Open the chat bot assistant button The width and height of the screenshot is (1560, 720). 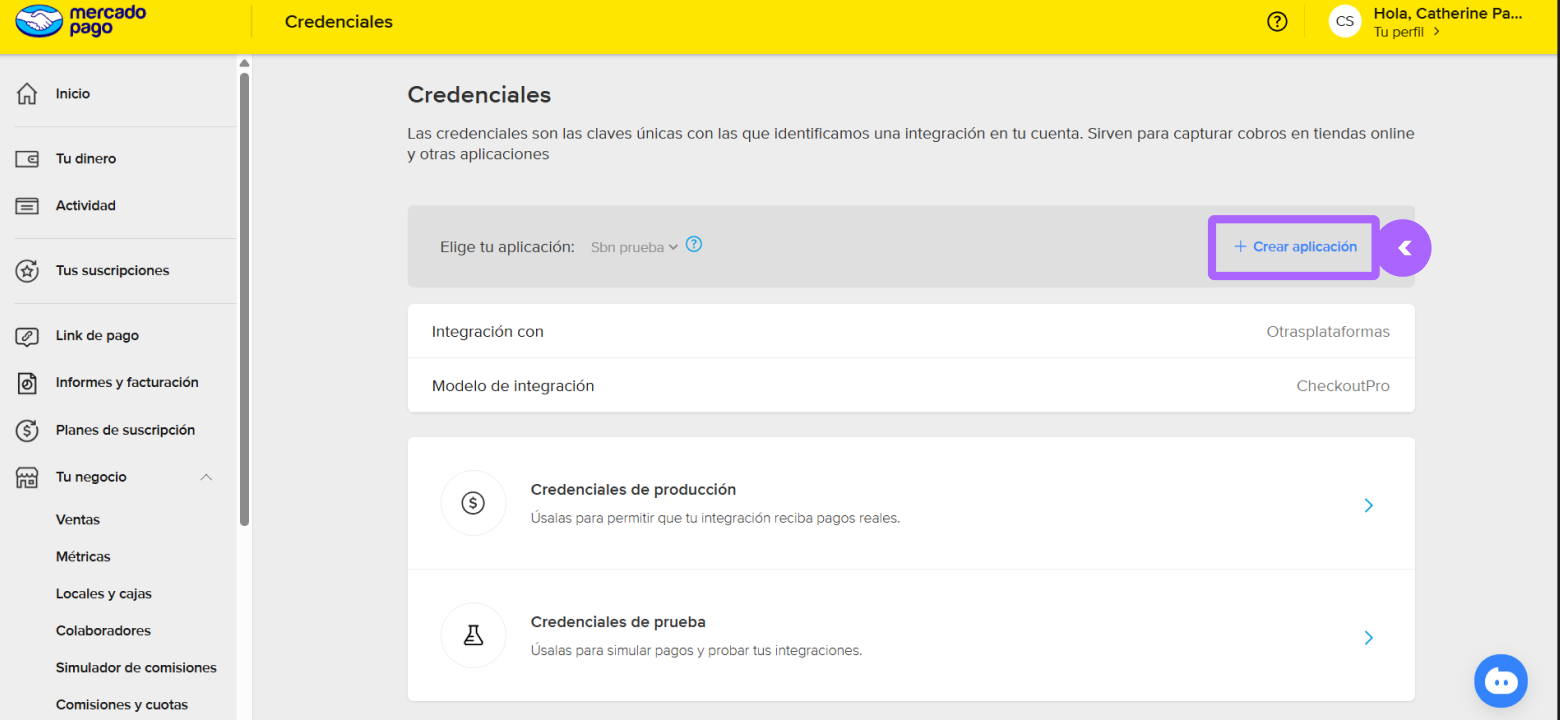[1501, 681]
